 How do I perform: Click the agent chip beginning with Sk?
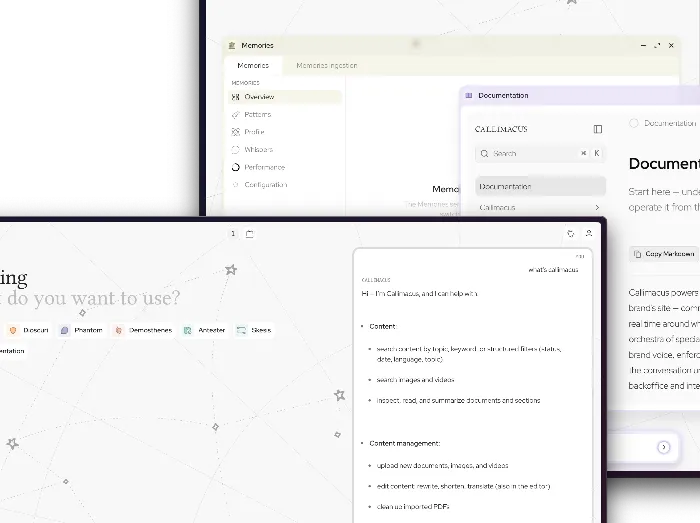[x=254, y=330]
